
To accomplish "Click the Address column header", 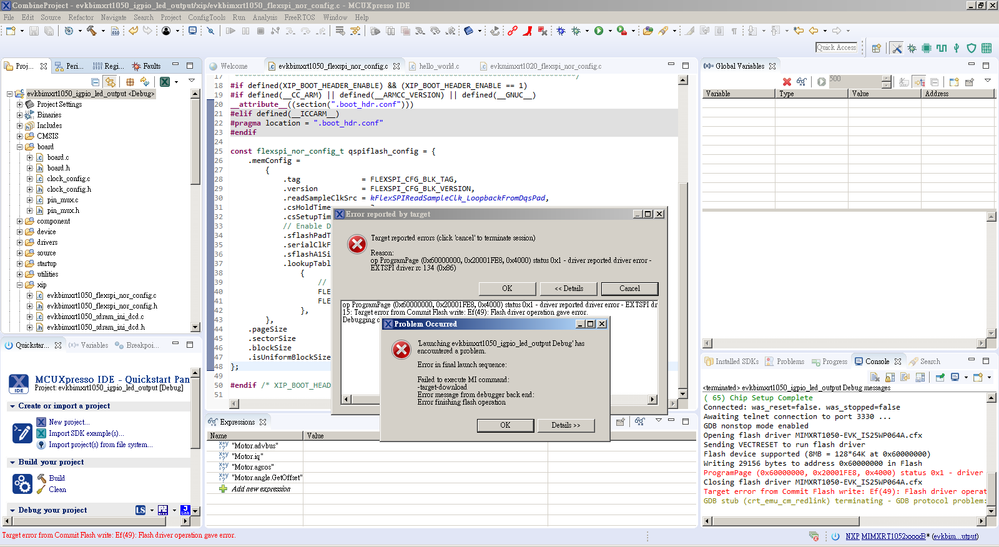I will [958, 94].
